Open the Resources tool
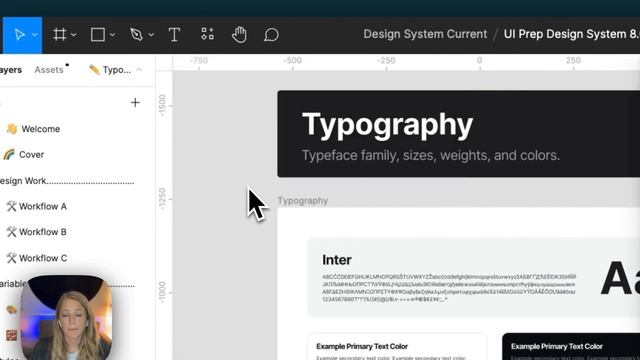 pyautogui.click(x=207, y=34)
